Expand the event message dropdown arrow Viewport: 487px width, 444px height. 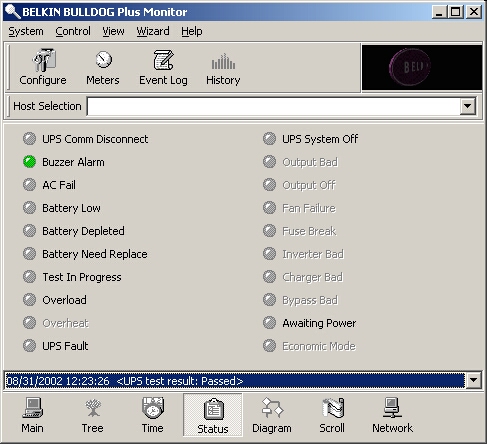pos(473,380)
